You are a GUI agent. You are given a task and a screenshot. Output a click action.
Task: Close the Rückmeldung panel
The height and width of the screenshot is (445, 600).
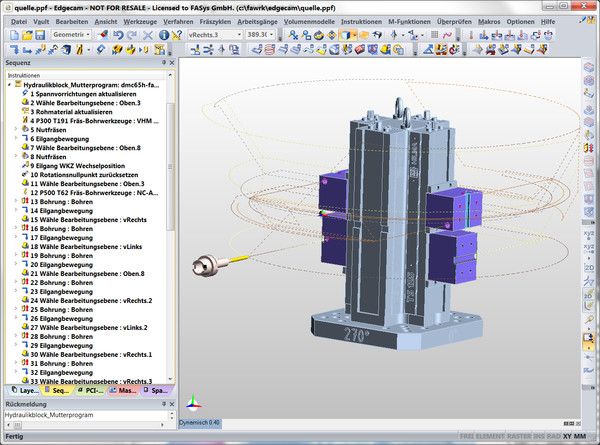coord(172,404)
